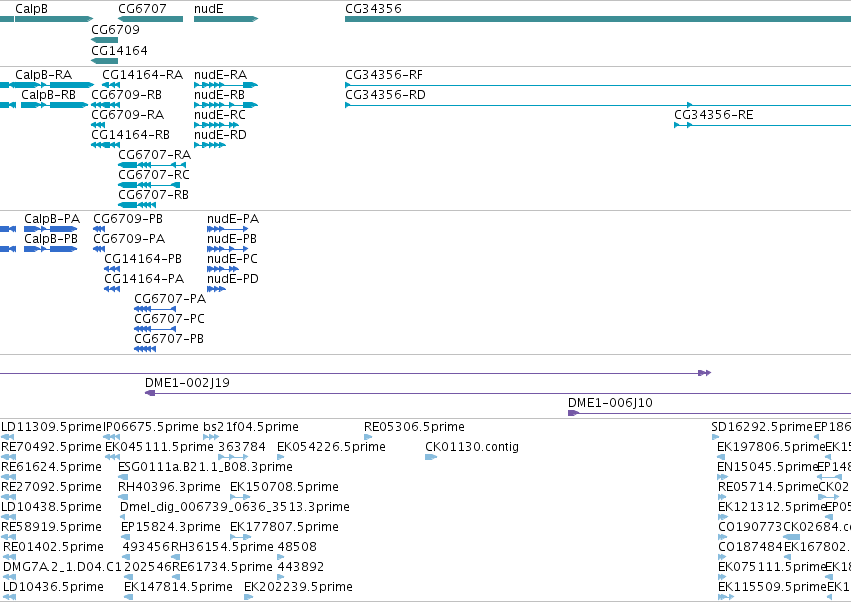
Task: Select transcript CG6709-RB
Action: point(106,105)
